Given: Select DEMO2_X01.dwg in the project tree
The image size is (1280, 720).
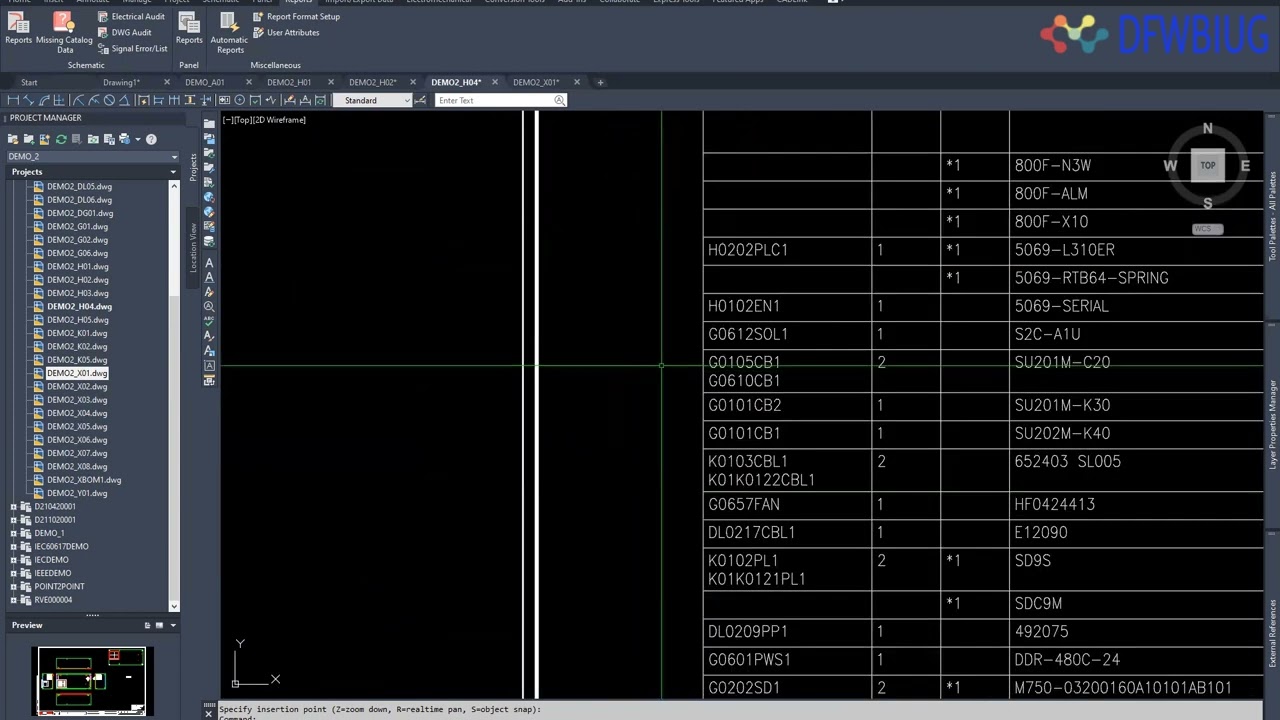Looking at the screenshot, I should (x=77, y=373).
